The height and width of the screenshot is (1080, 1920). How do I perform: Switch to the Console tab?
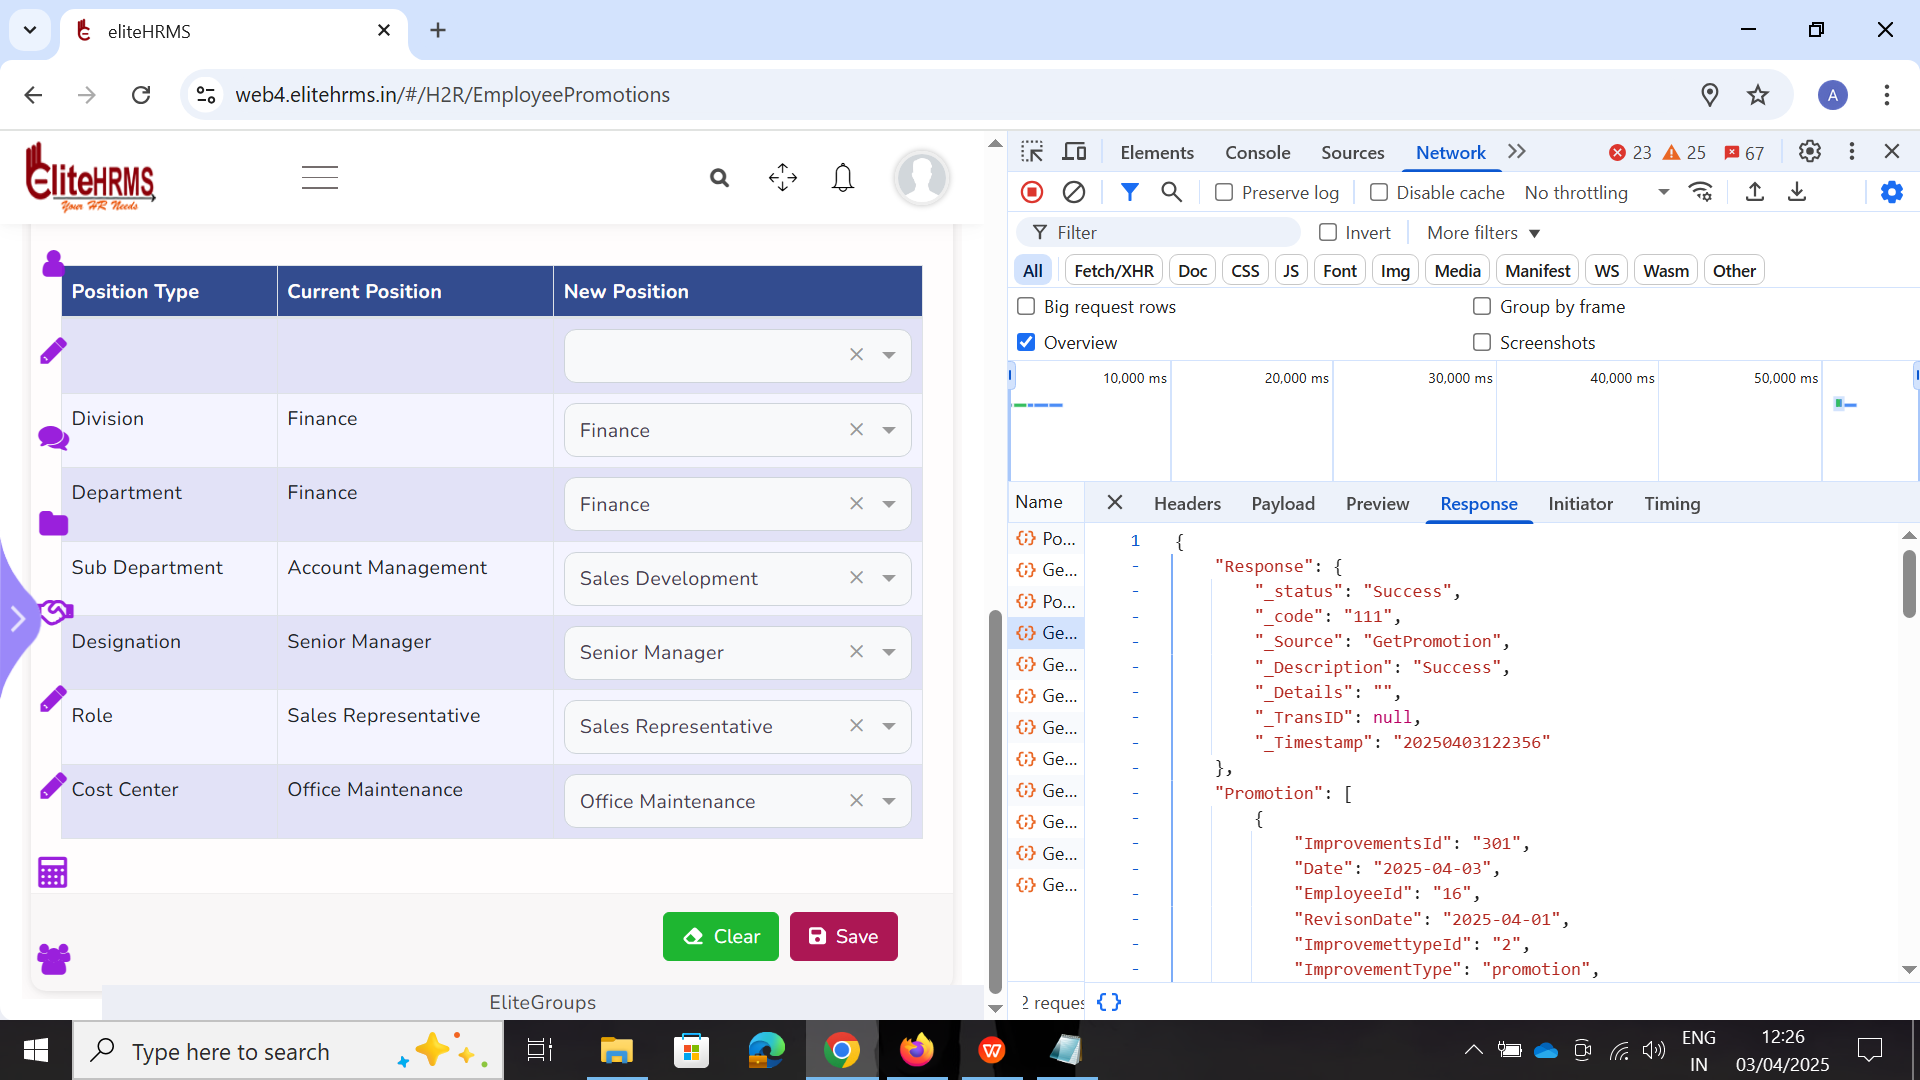(x=1257, y=152)
